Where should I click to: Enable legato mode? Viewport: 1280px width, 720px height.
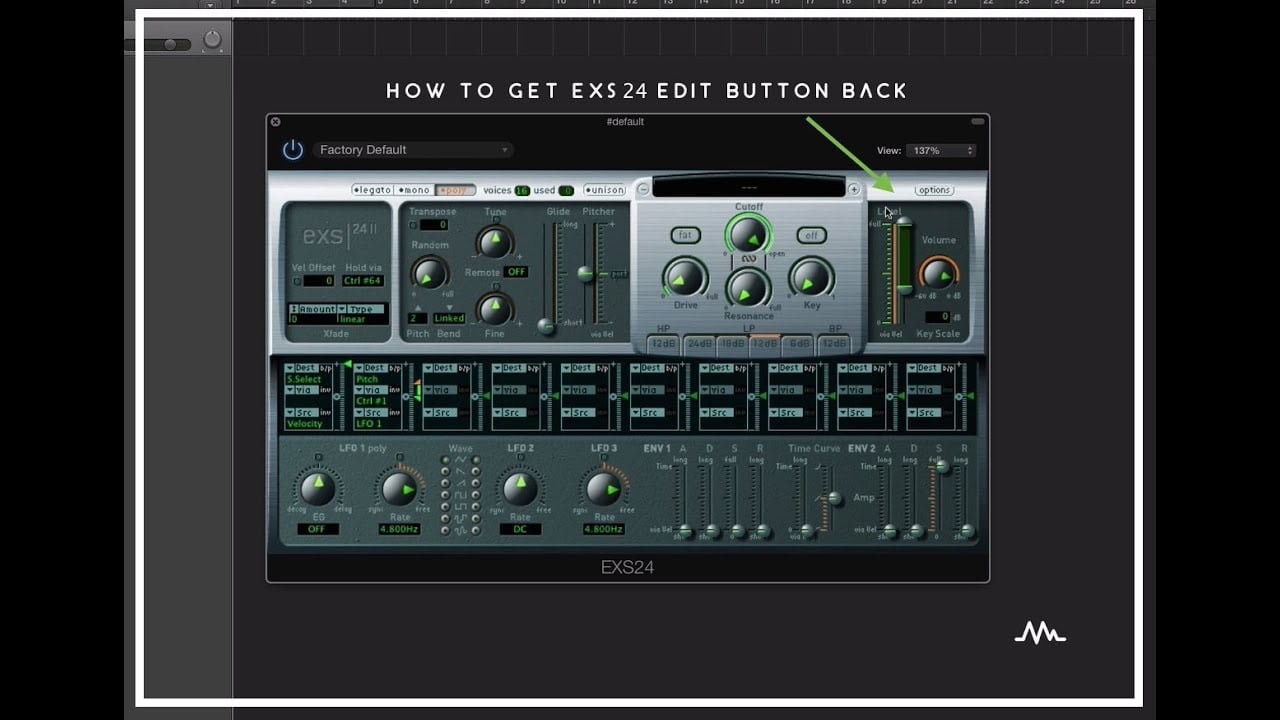click(372, 190)
